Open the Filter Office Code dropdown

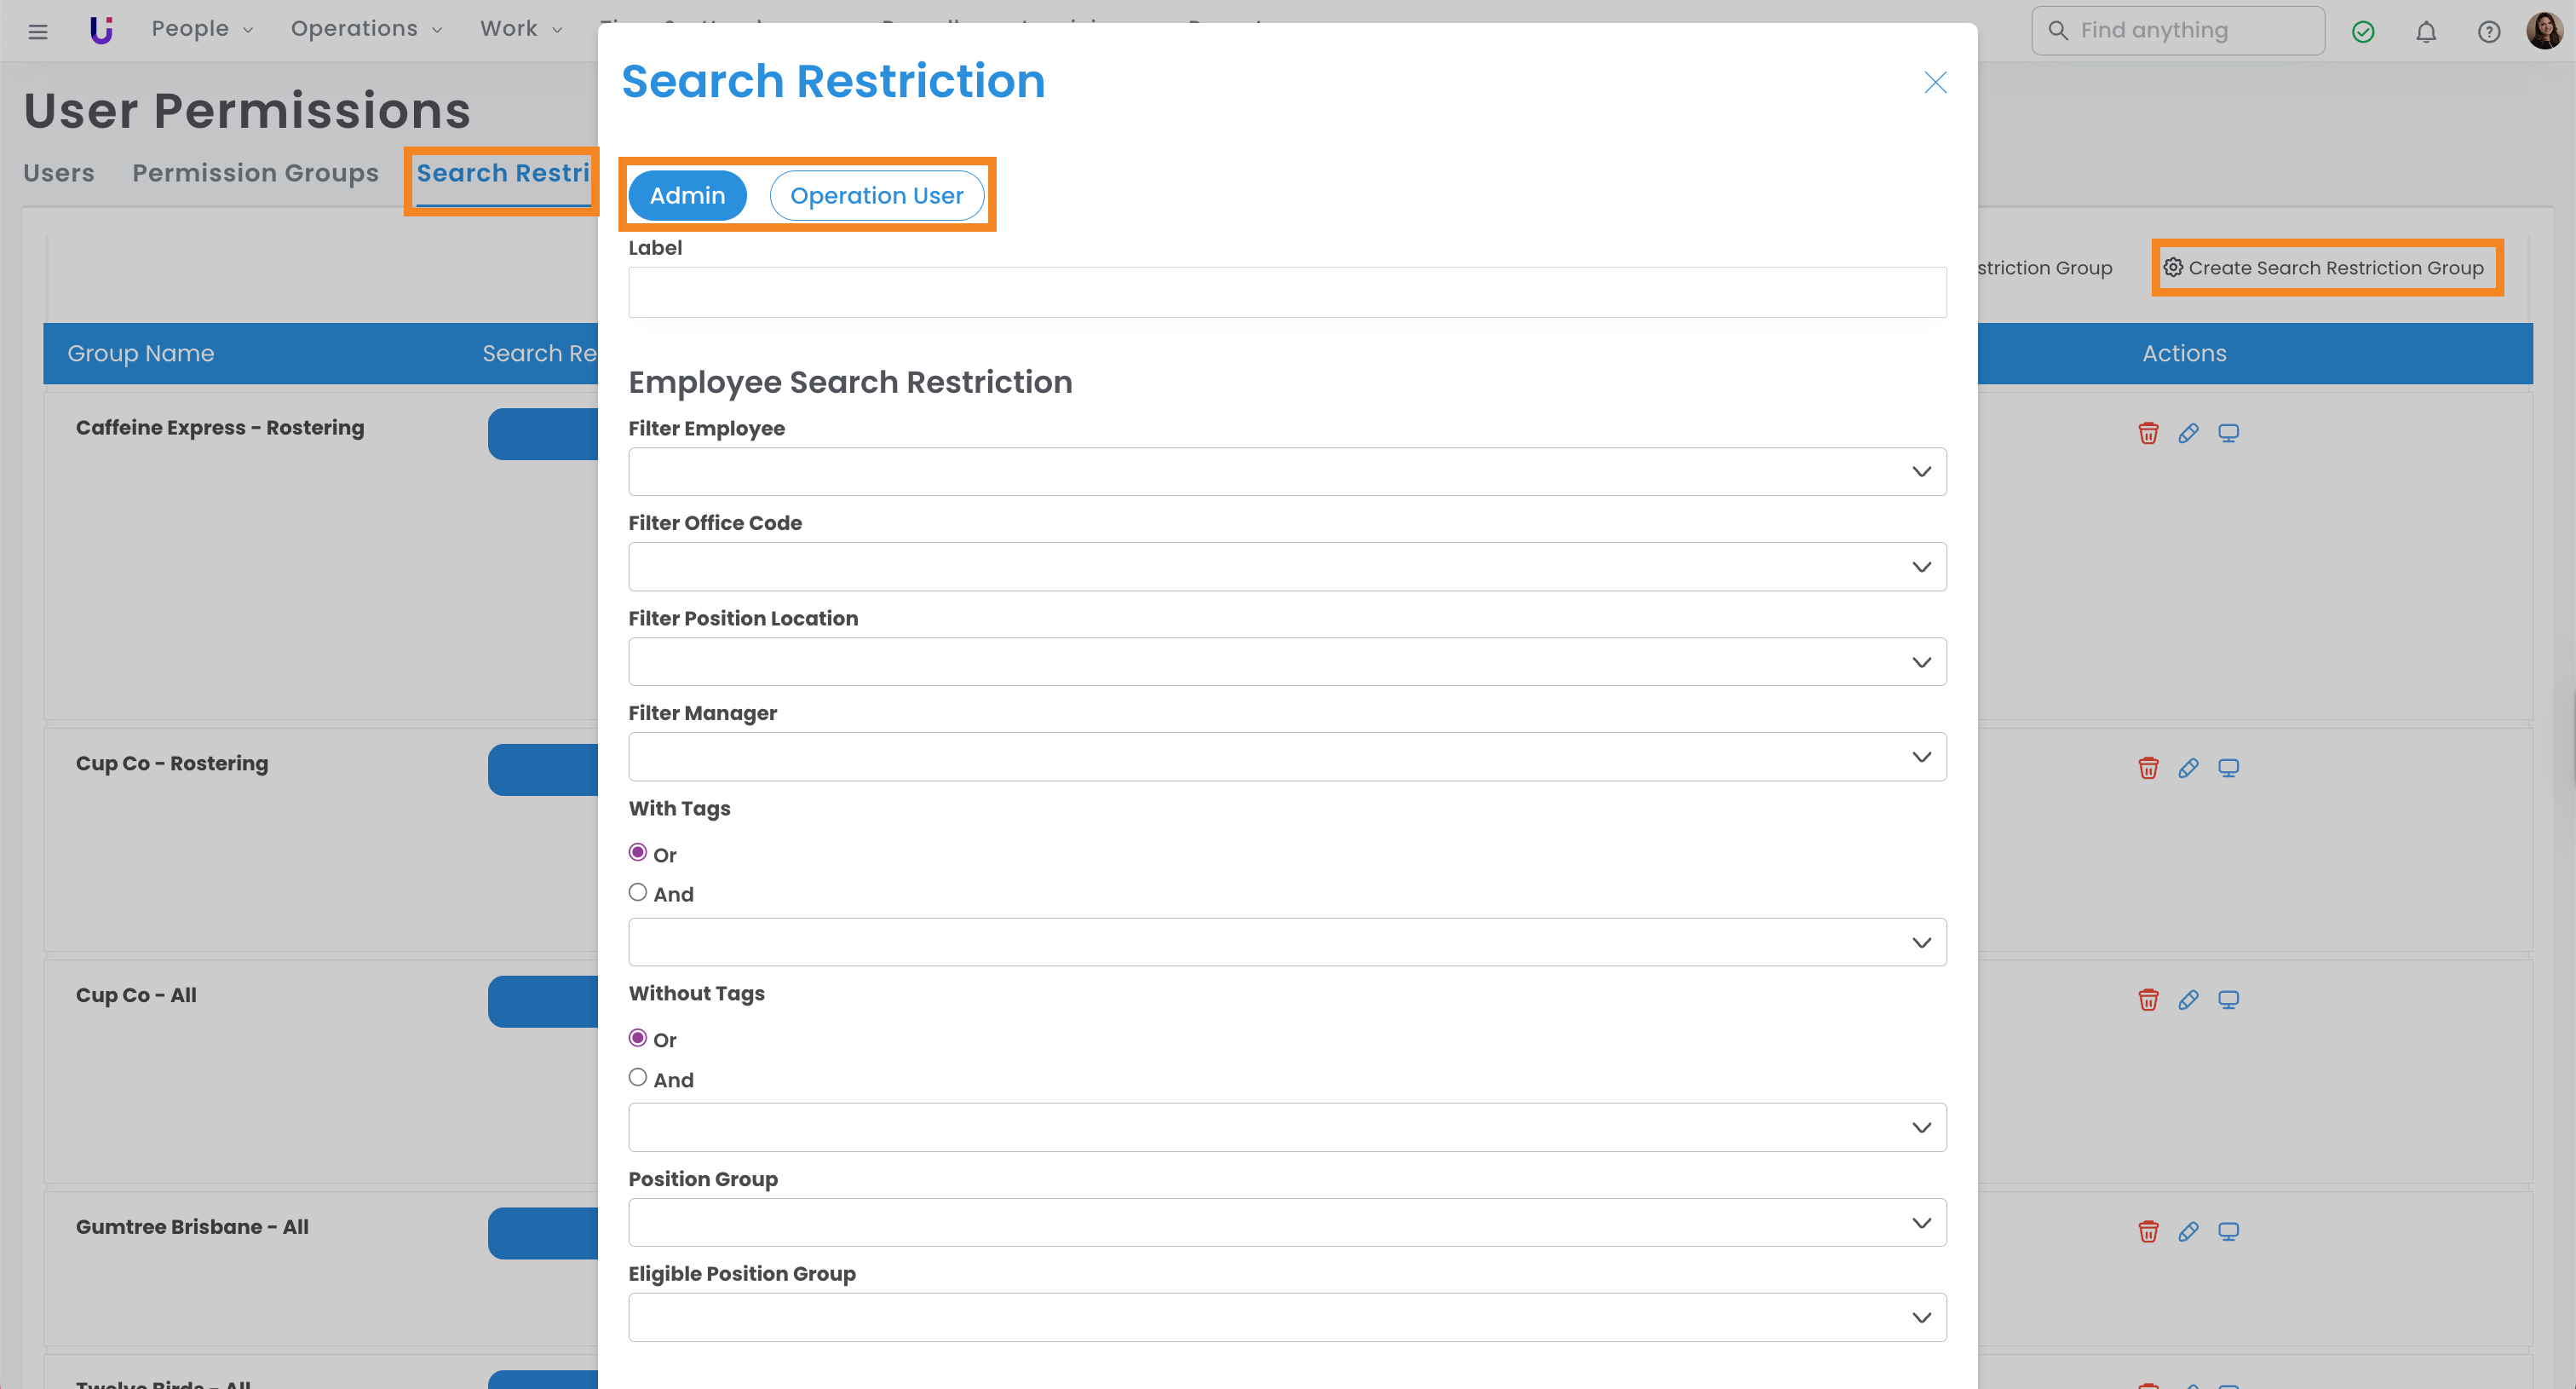click(1286, 567)
